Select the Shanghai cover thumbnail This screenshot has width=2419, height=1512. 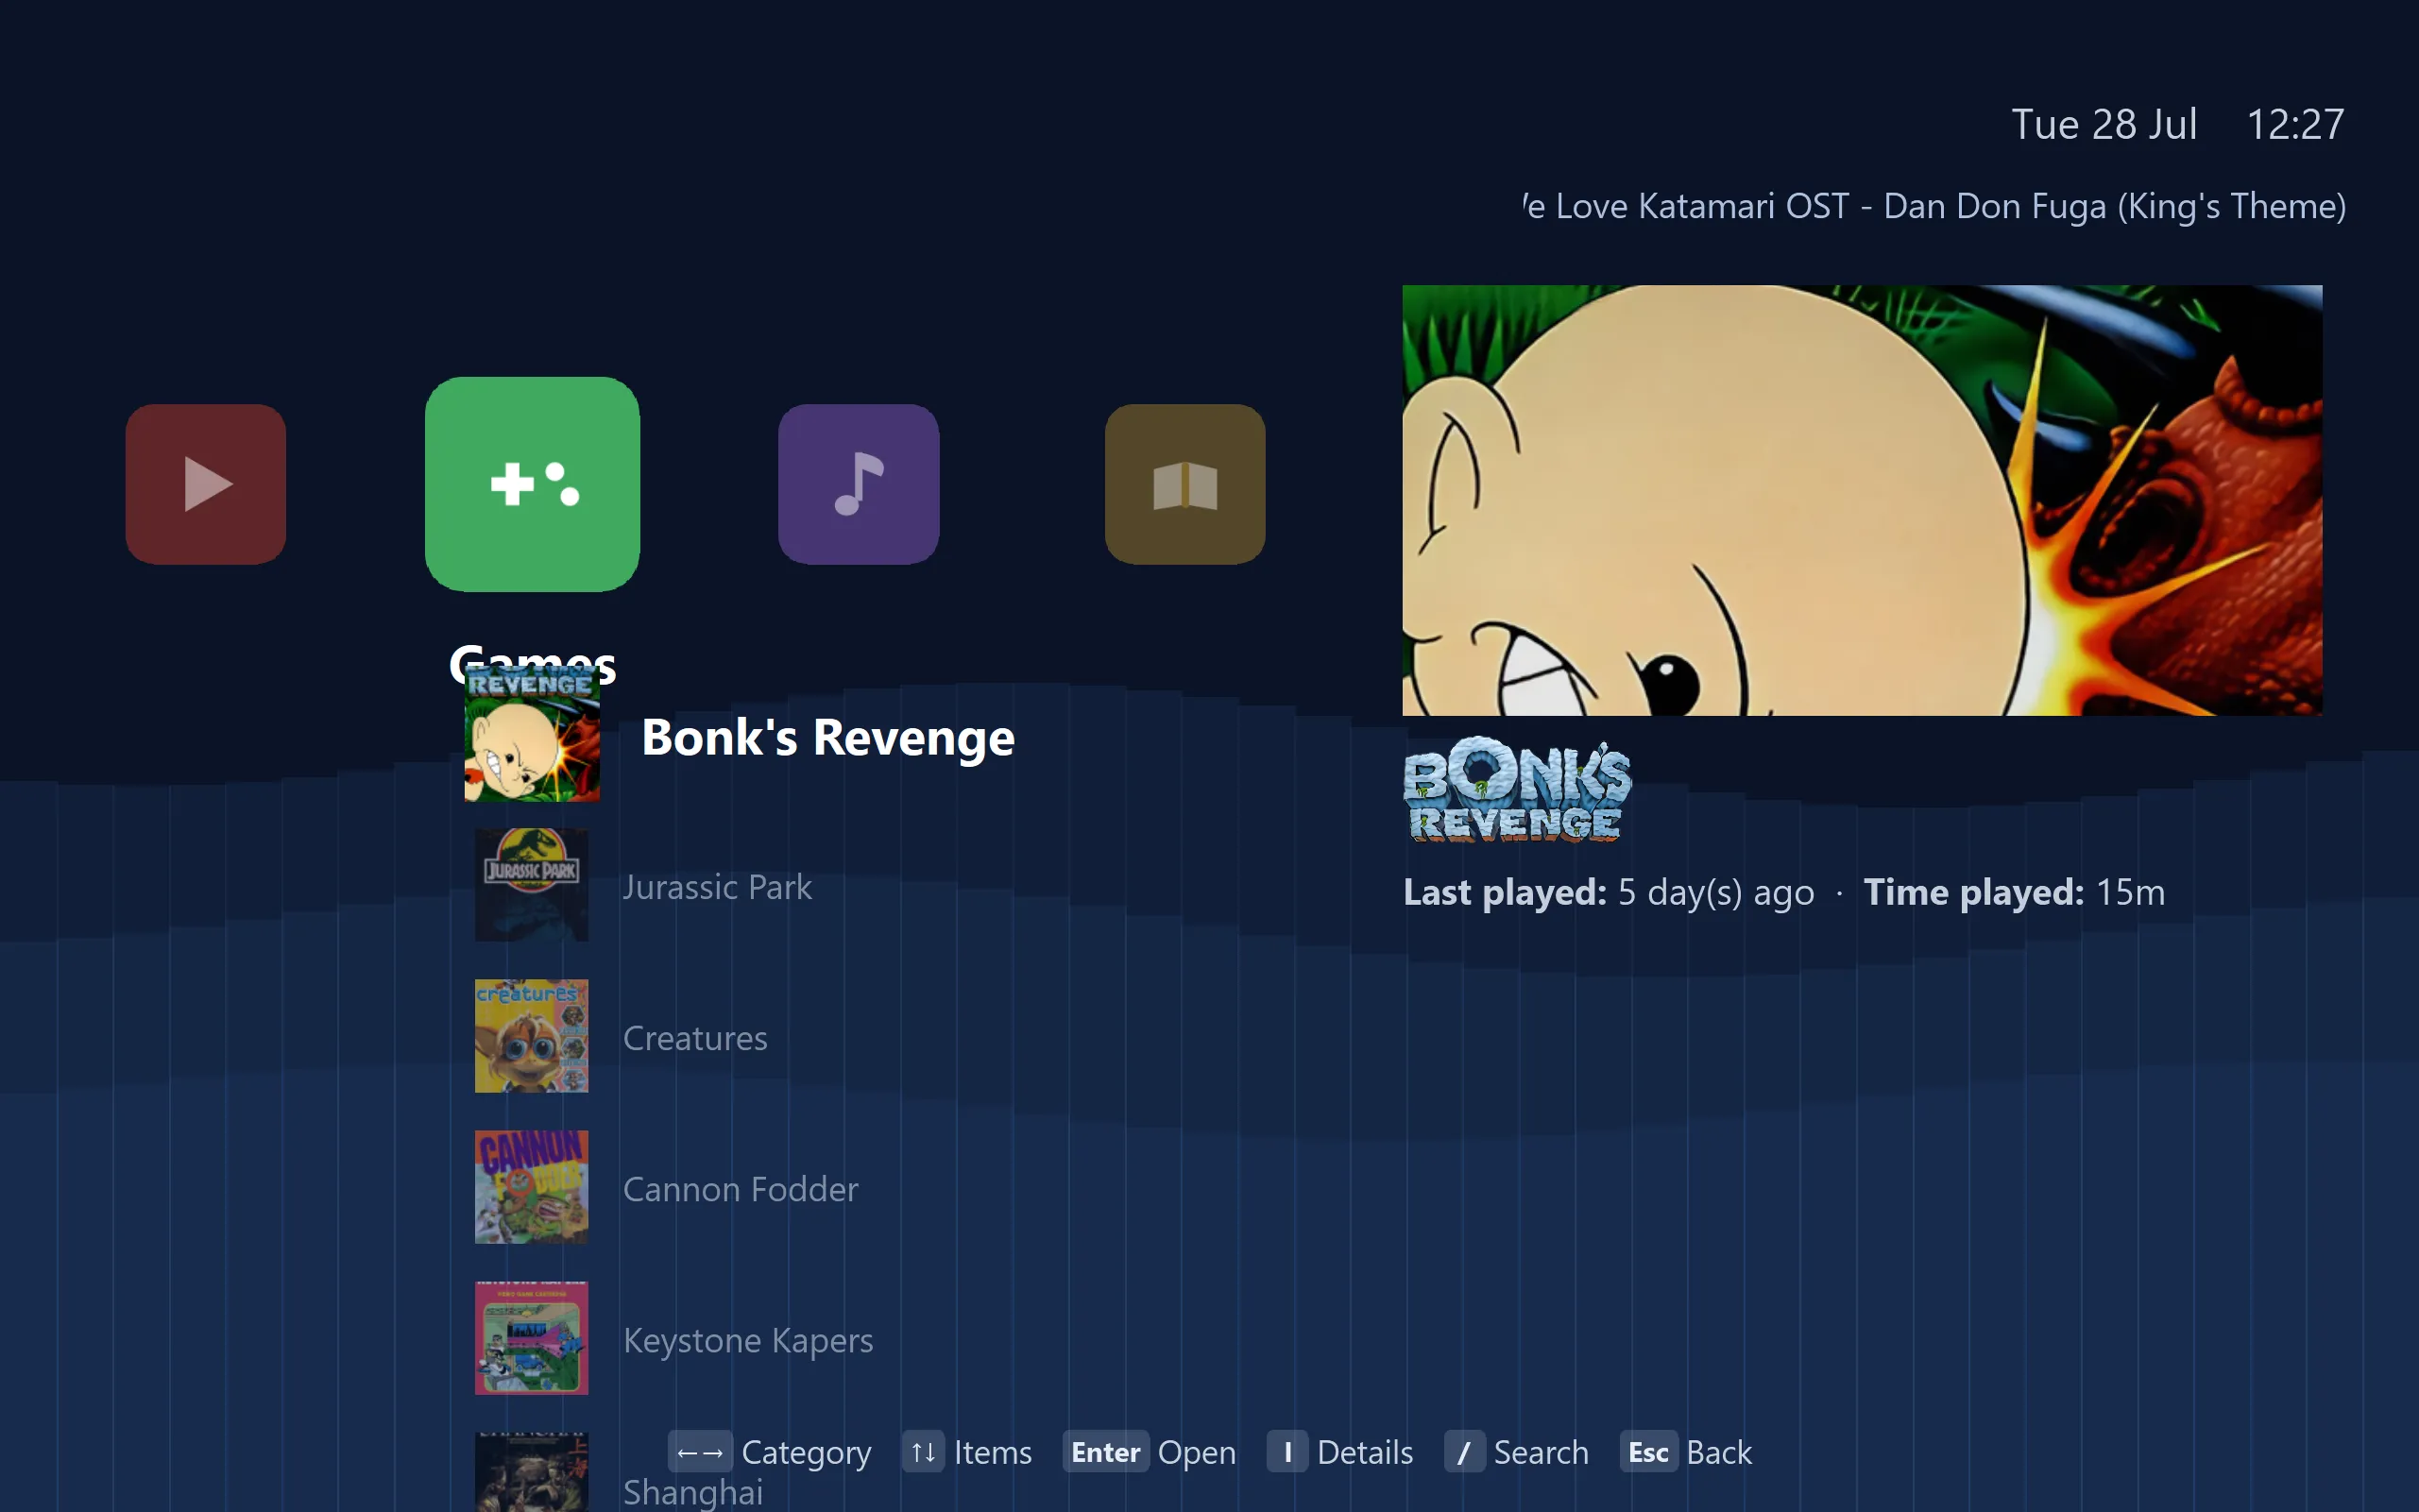click(532, 1472)
